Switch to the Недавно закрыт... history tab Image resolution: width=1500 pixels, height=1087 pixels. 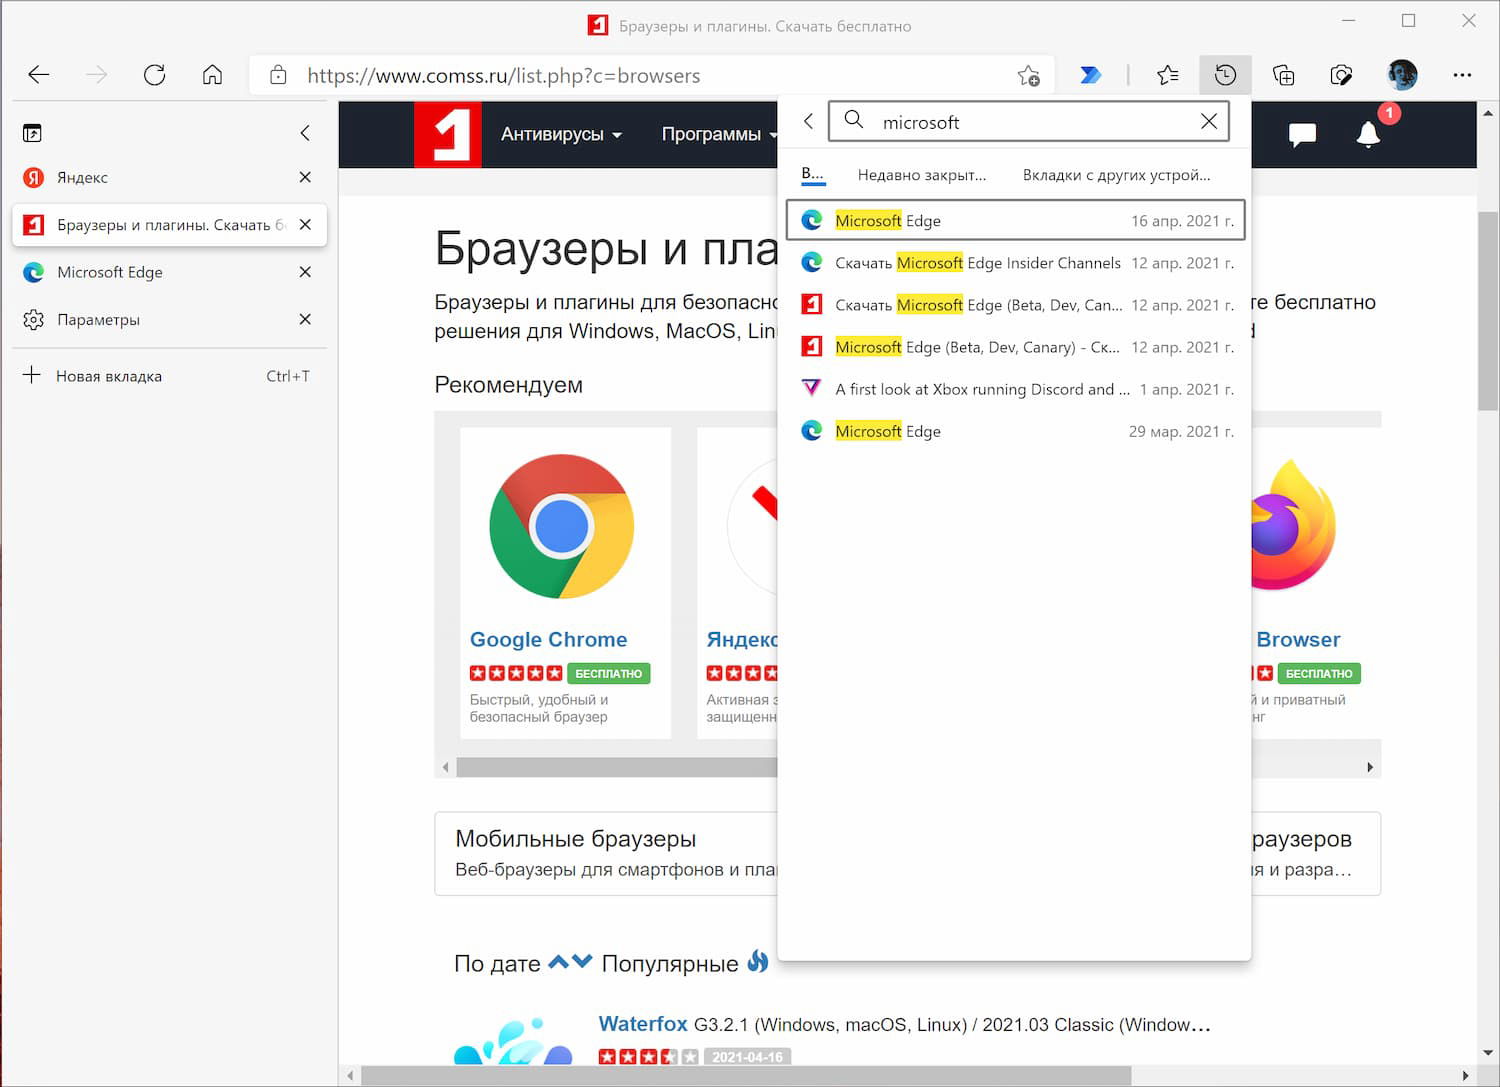[x=921, y=175]
